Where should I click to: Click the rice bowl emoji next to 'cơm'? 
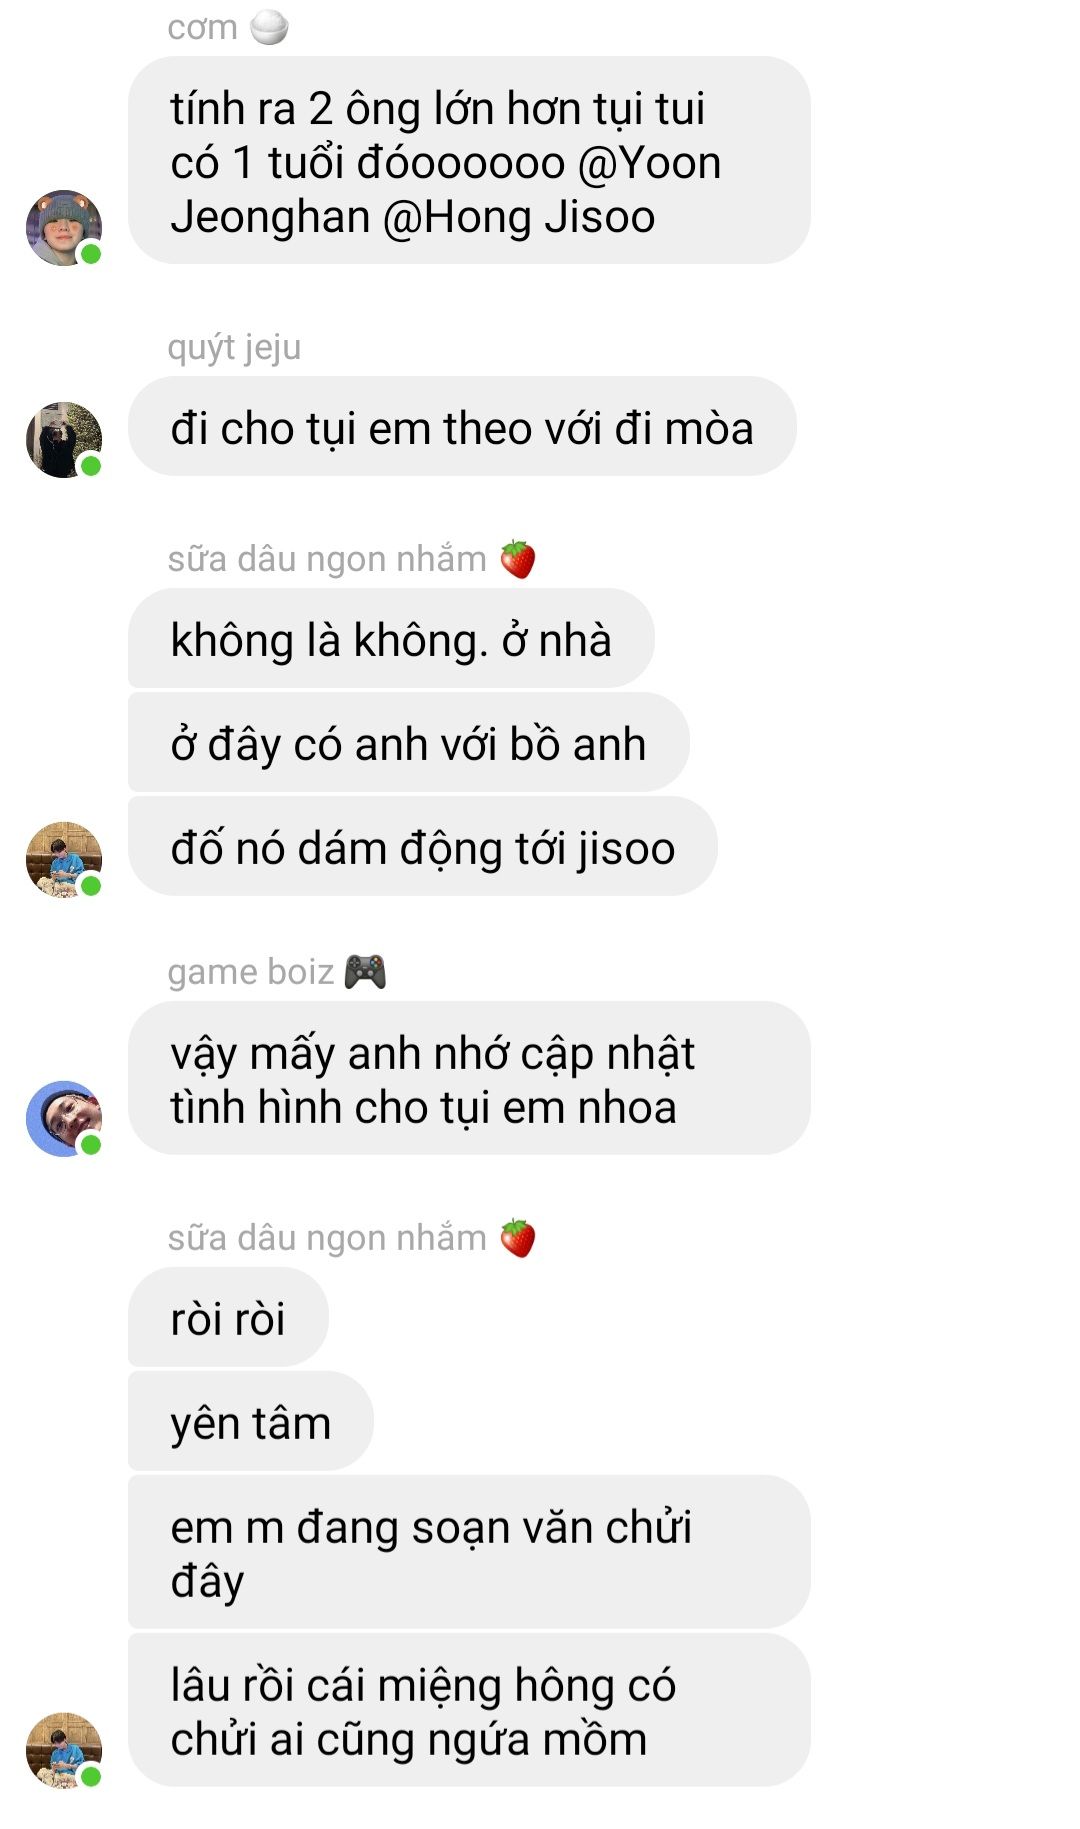(x=269, y=28)
